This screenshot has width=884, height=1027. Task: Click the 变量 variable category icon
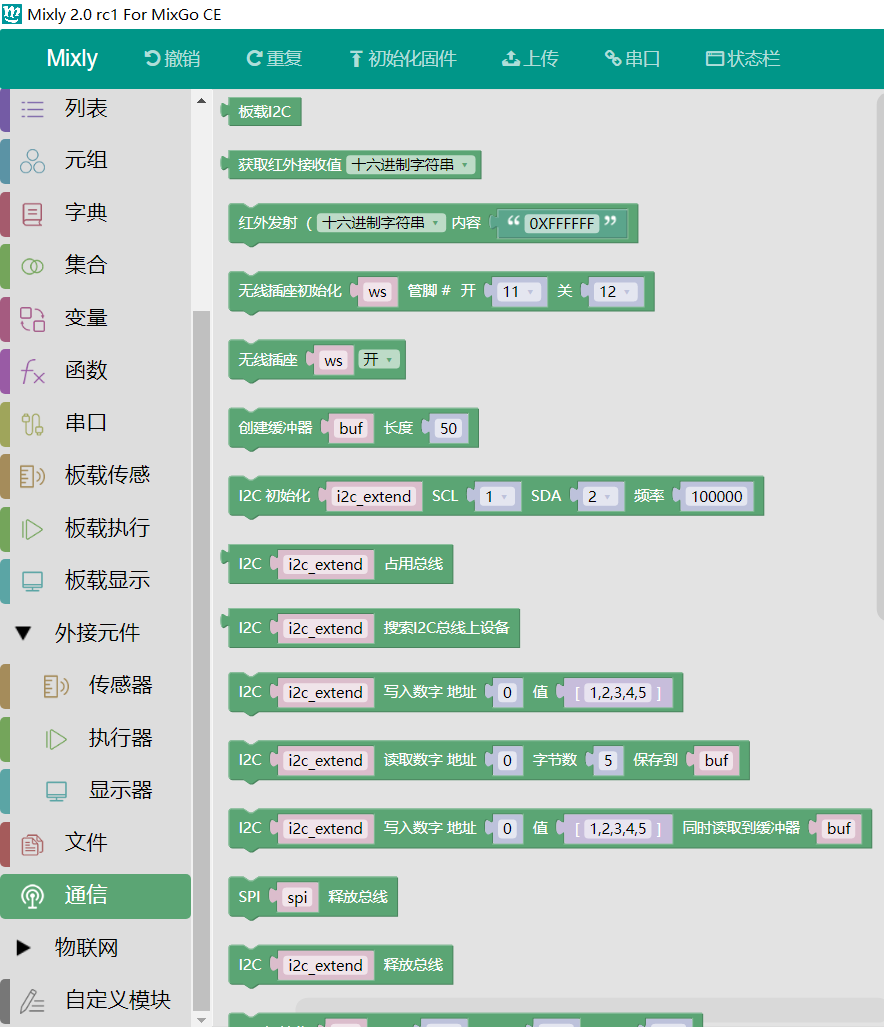tap(32, 319)
